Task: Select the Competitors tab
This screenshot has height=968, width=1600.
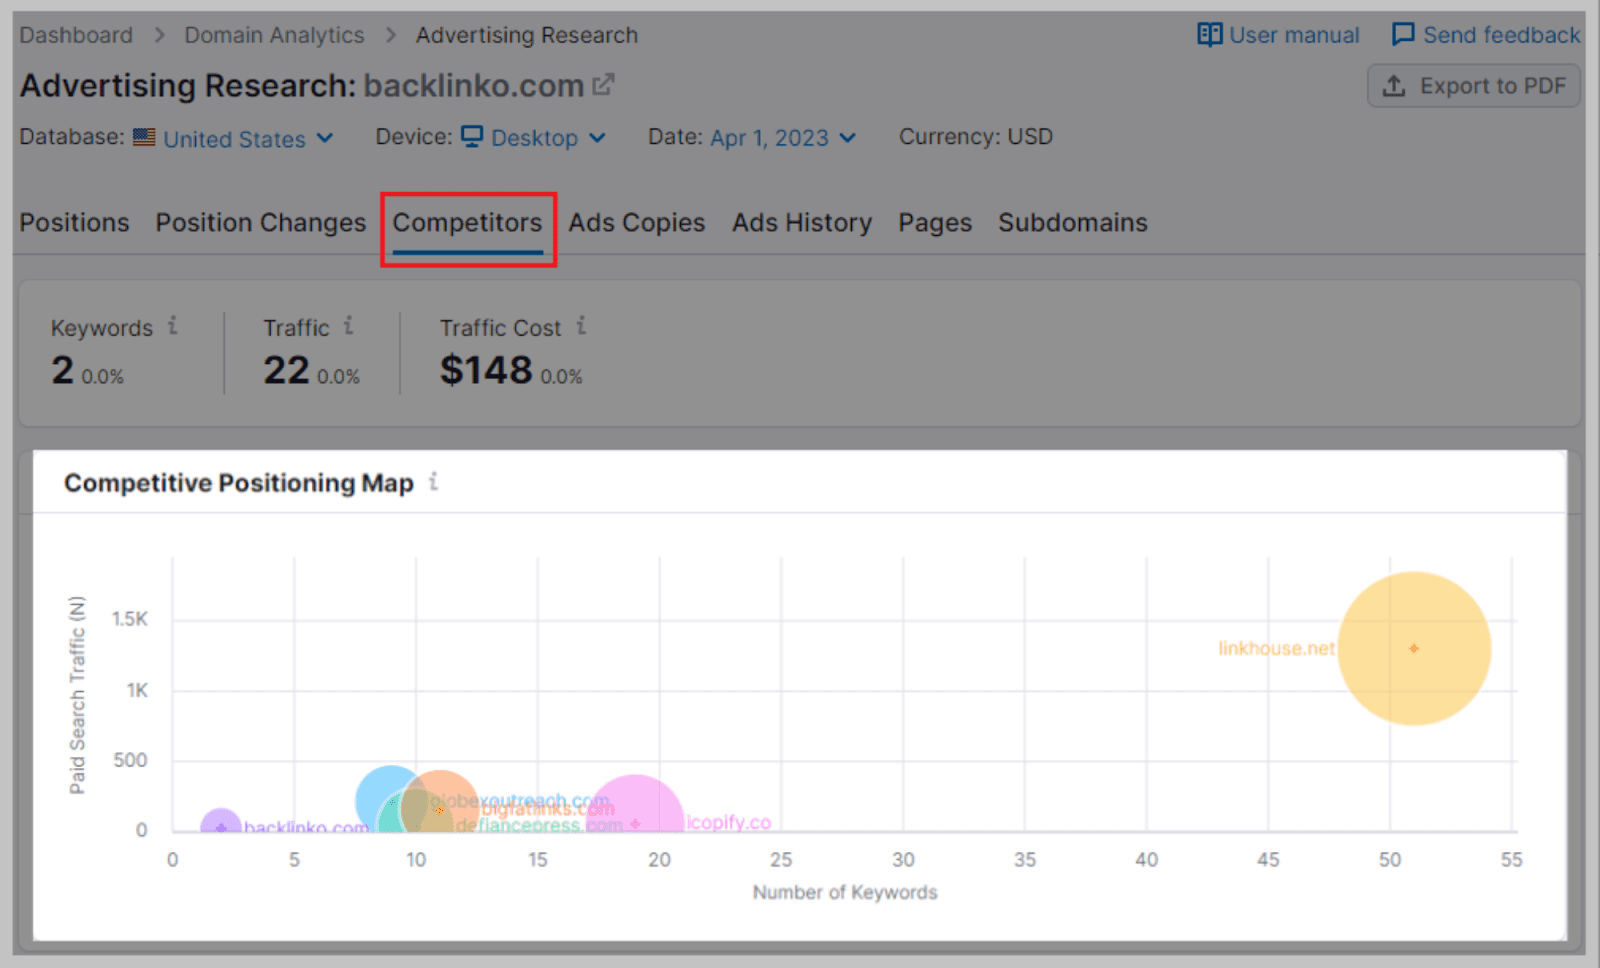Action: pos(467,222)
